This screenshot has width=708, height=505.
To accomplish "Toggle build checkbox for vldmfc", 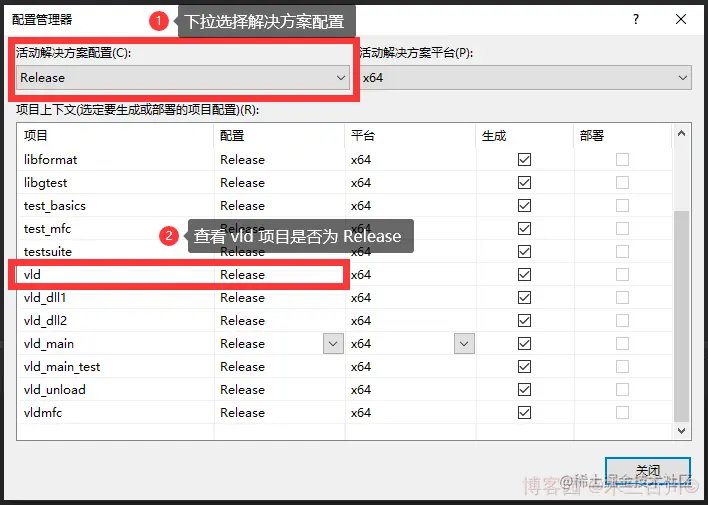I will (524, 412).
